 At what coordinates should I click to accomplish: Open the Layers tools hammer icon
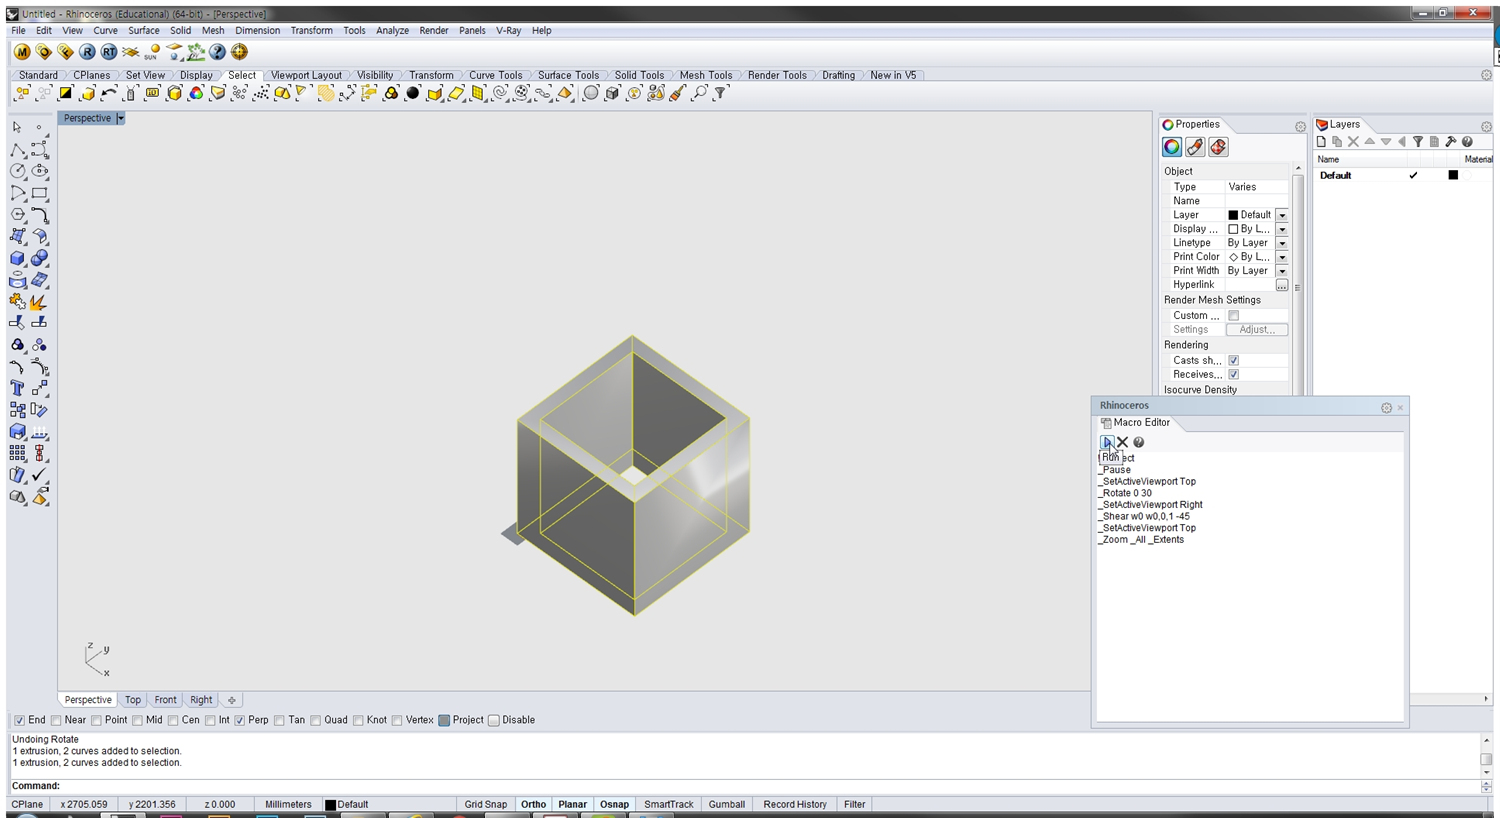pos(1450,142)
